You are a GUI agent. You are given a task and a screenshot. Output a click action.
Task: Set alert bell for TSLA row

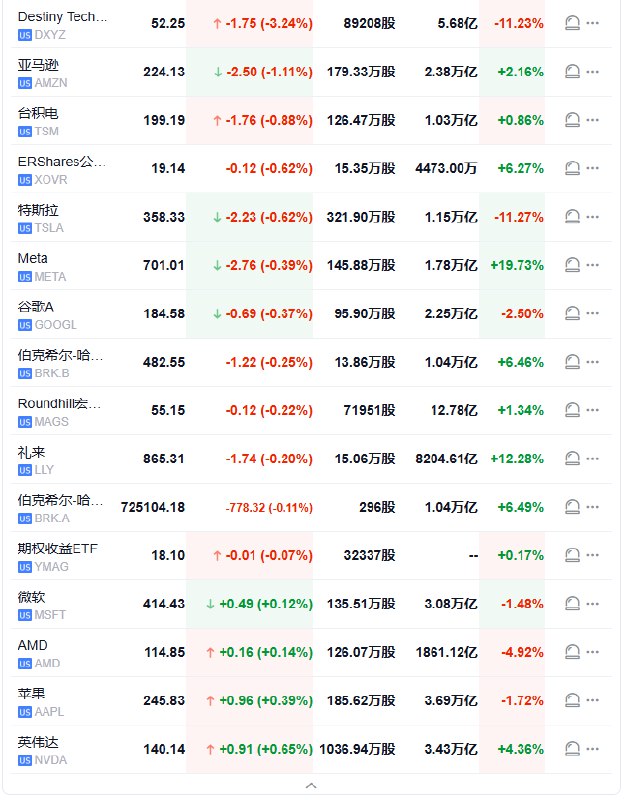tap(572, 217)
